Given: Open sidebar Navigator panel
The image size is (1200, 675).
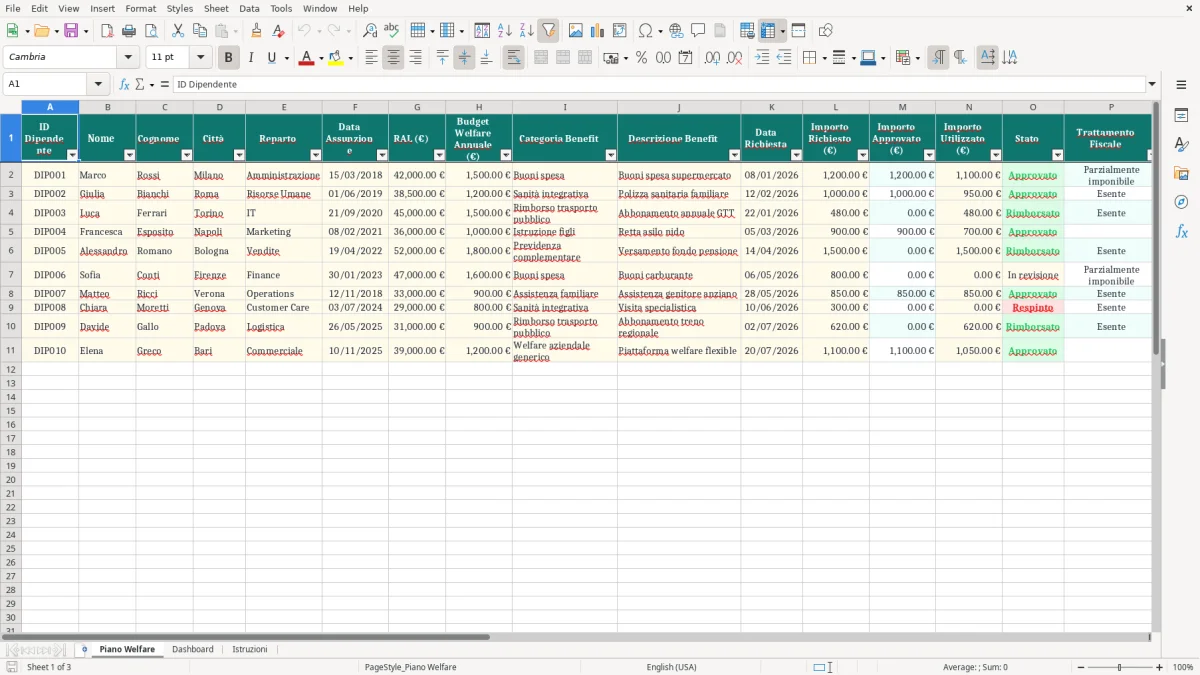Looking at the screenshot, I should 1181,203.
